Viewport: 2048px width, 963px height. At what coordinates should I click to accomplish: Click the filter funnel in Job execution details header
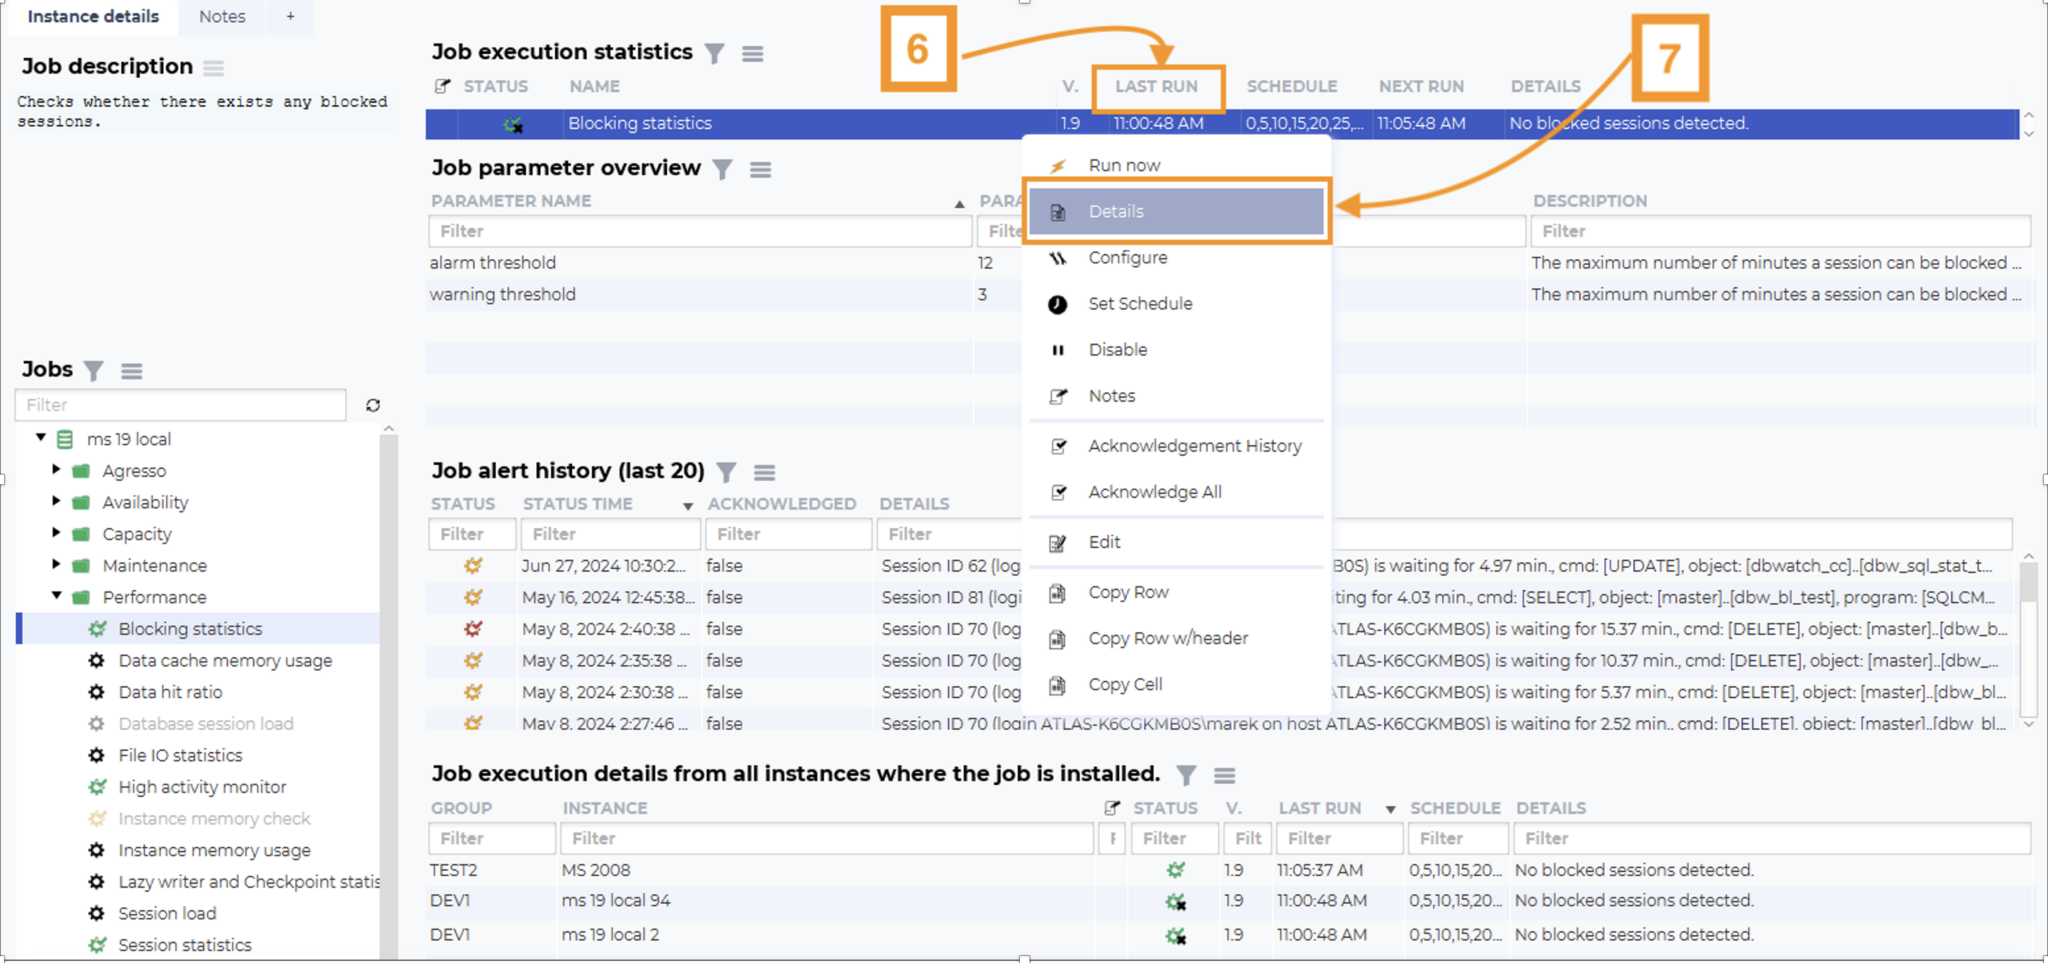(x=1186, y=775)
